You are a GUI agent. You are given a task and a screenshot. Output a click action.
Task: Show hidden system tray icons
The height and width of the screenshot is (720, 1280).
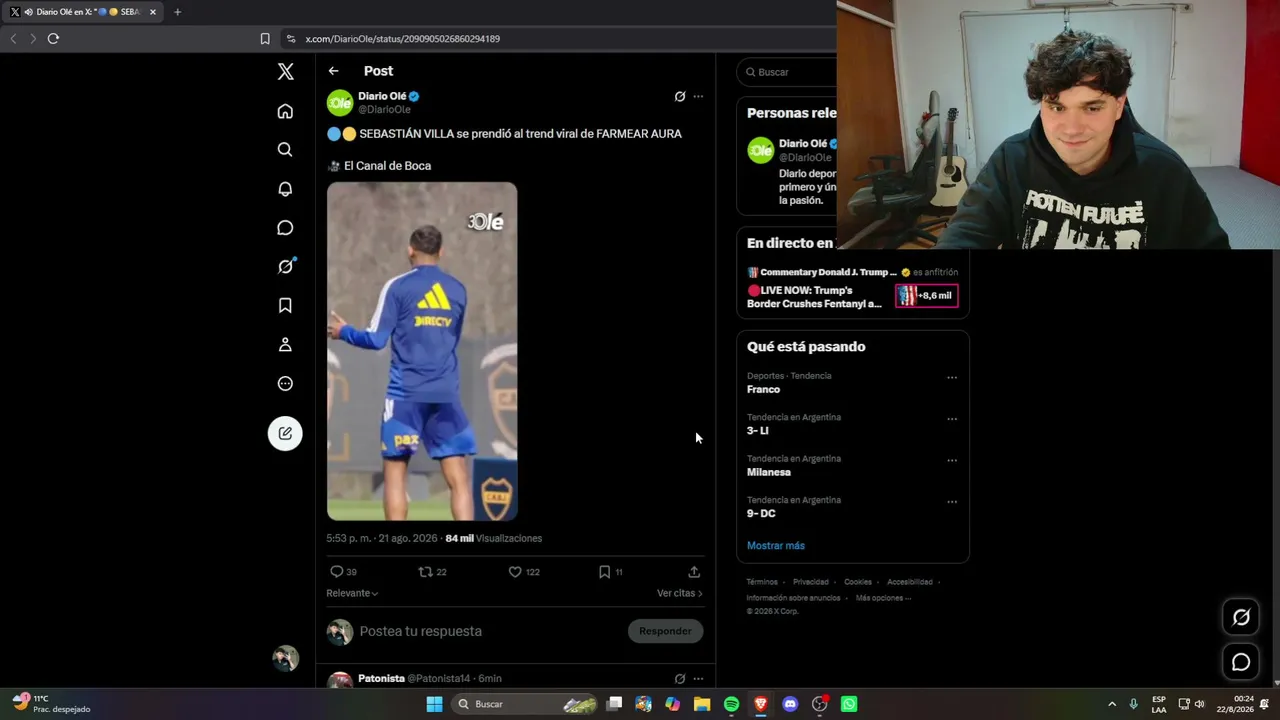pos(1111,704)
